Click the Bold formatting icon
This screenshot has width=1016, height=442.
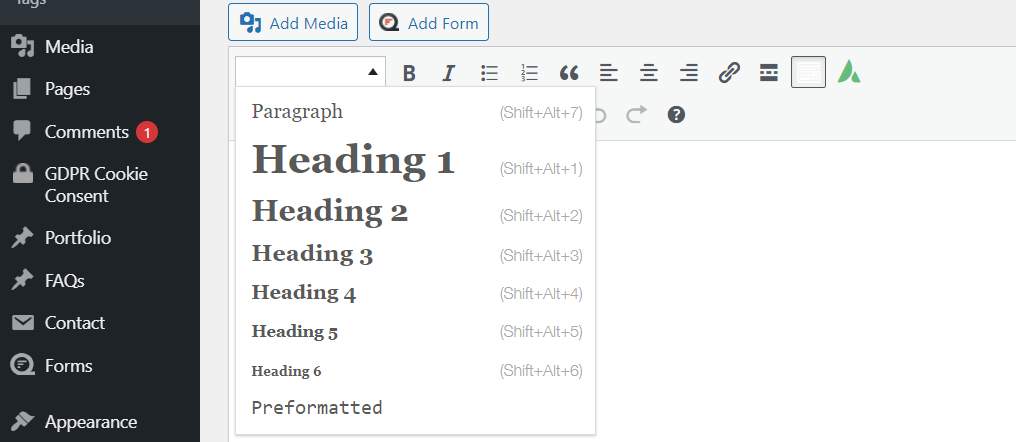coord(409,73)
